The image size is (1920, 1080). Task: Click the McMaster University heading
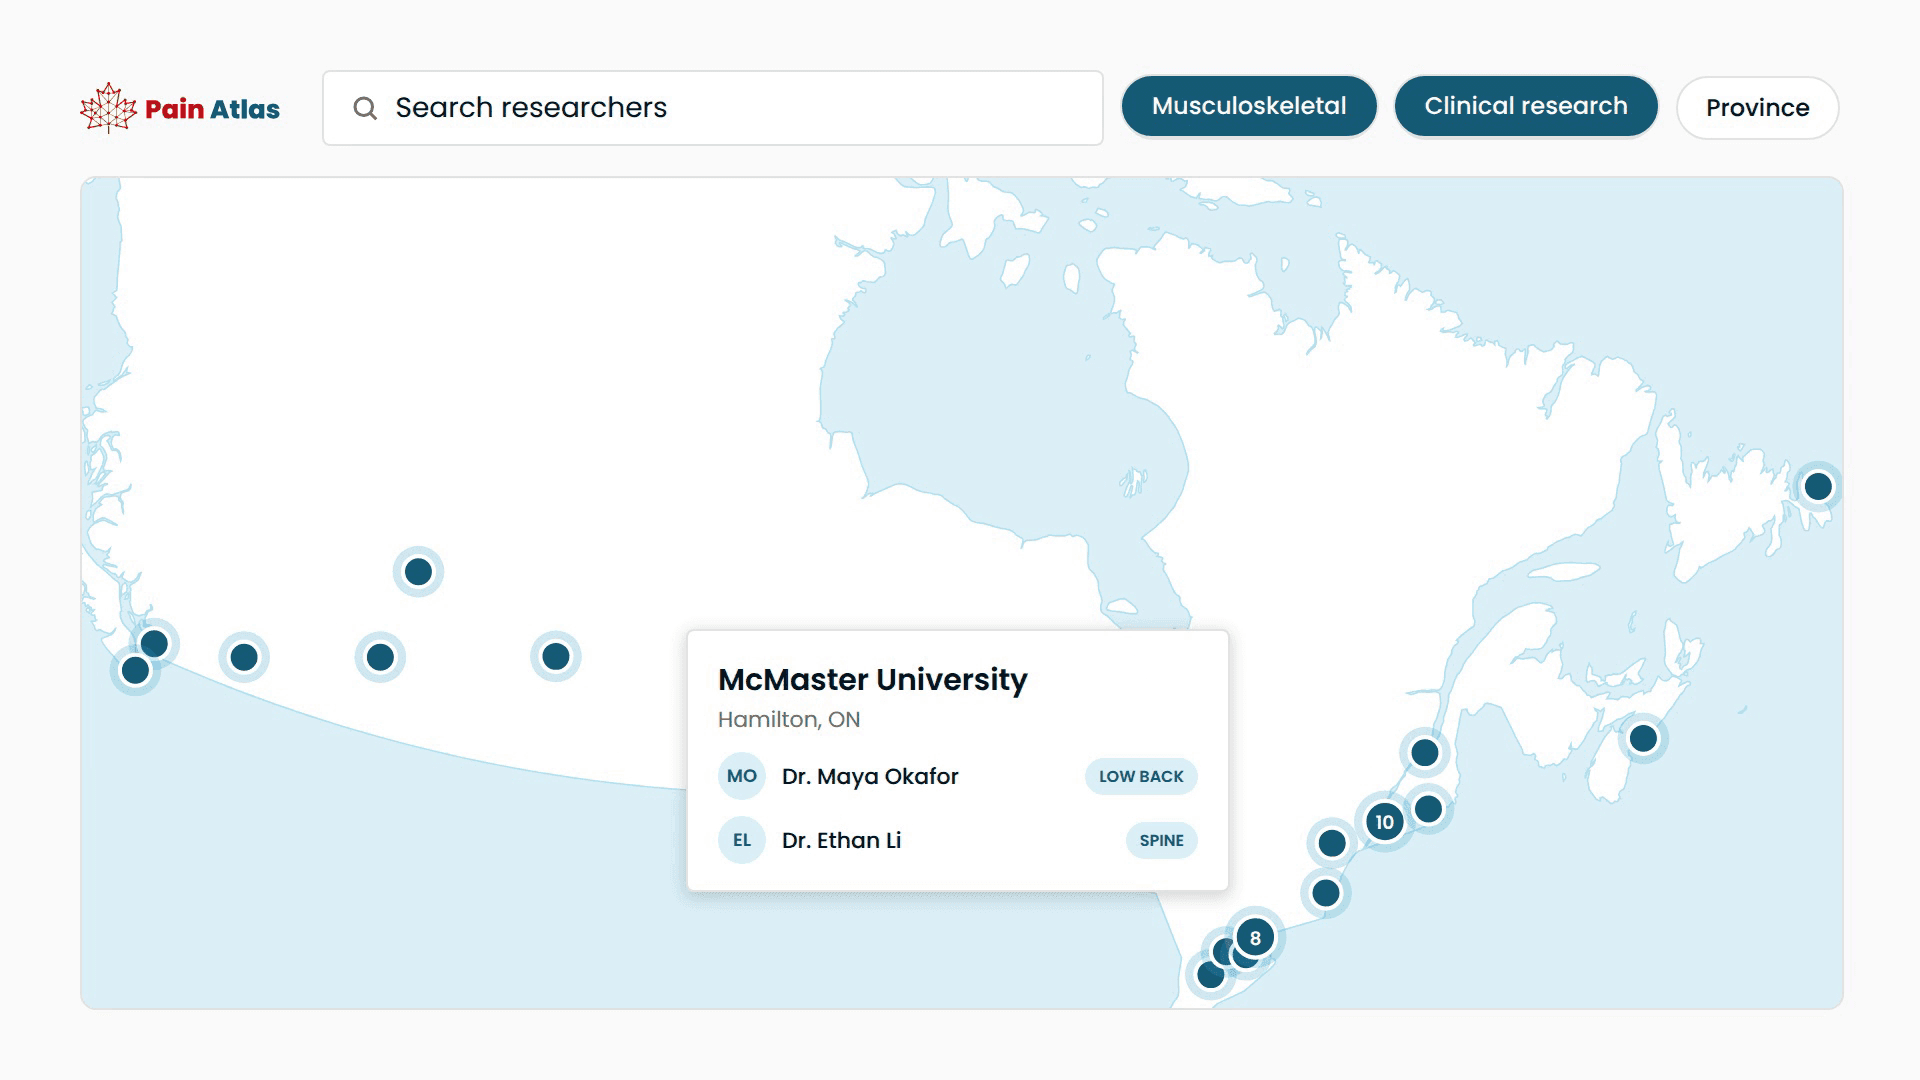[x=873, y=680]
